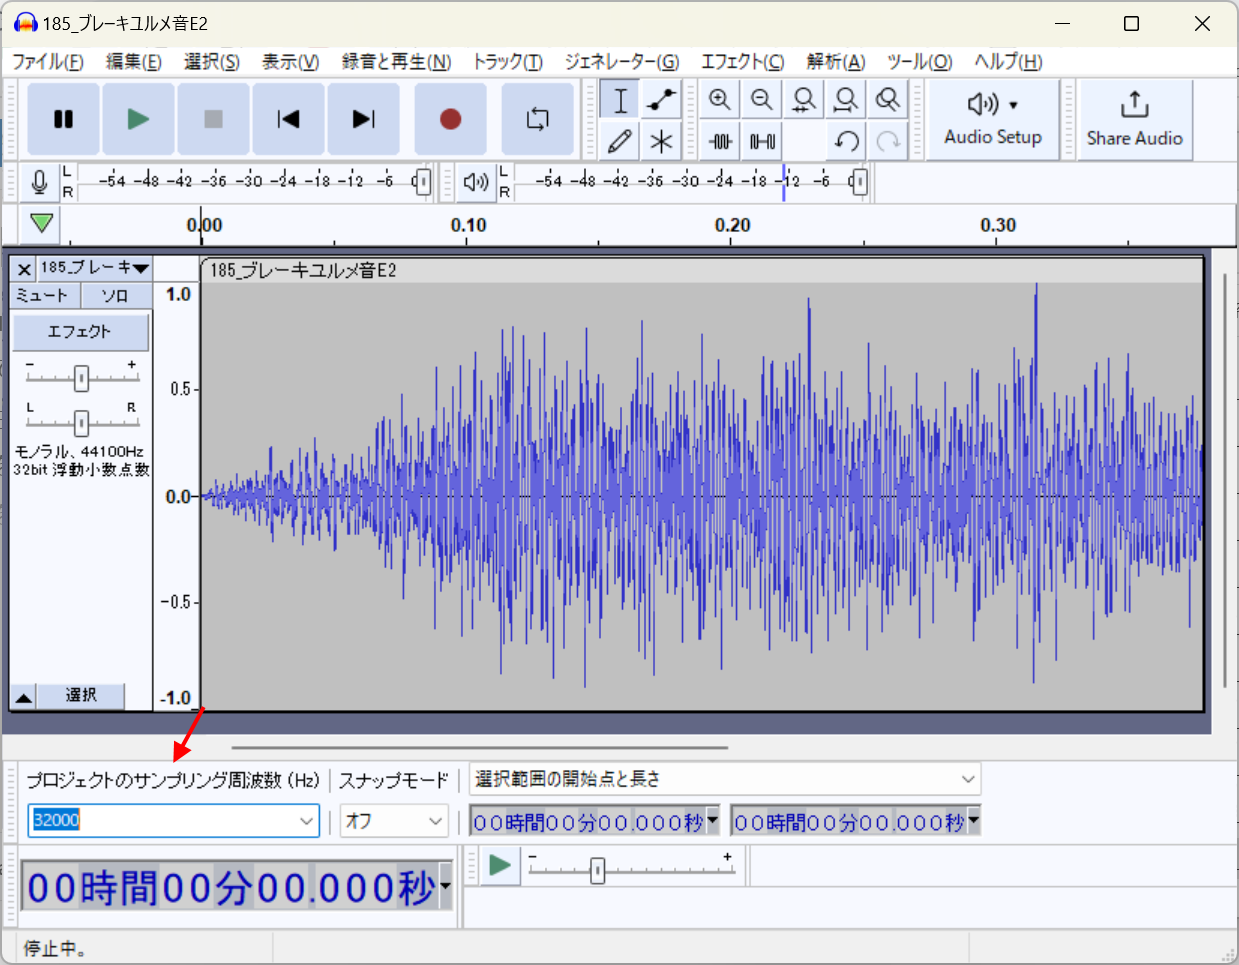The height and width of the screenshot is (965, 1239).
Task: Solo the track with ソロ button
Action: [x=115, y=295]
